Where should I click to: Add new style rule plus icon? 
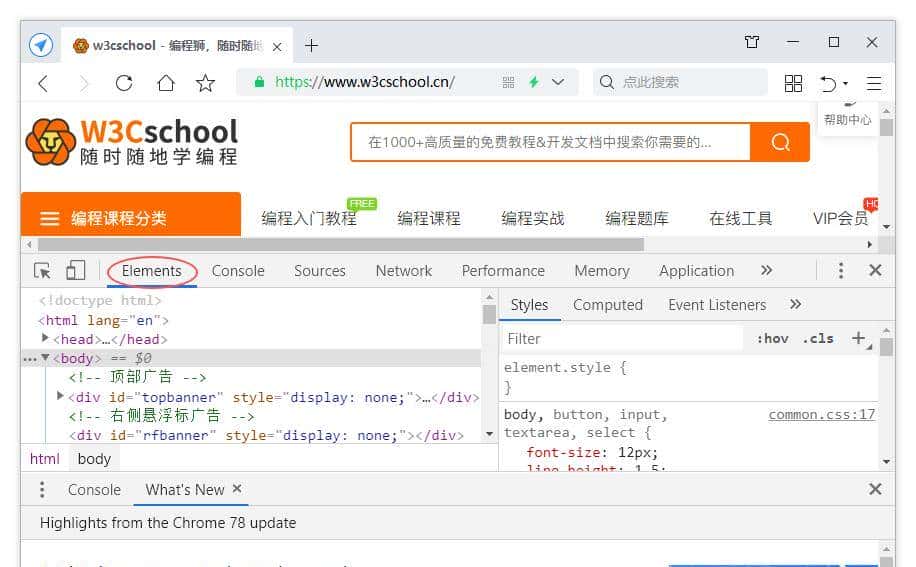click(x=858, y=338)
